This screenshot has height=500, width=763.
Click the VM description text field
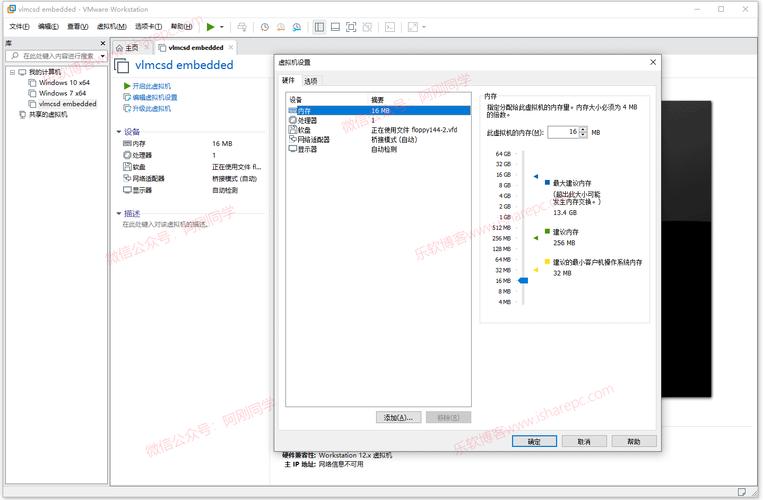tap(165, 225)
